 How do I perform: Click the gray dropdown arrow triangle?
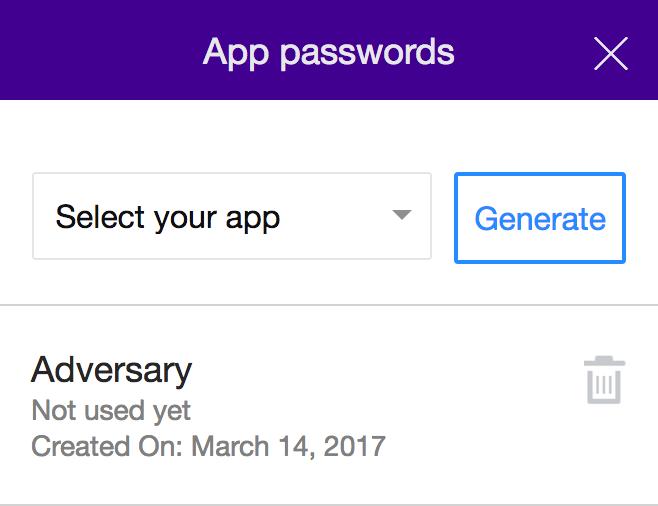(401, 215)
